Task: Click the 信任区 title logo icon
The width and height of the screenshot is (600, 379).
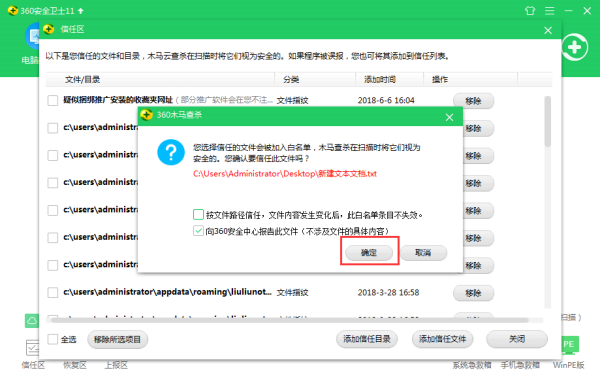Action: [49, 29]
